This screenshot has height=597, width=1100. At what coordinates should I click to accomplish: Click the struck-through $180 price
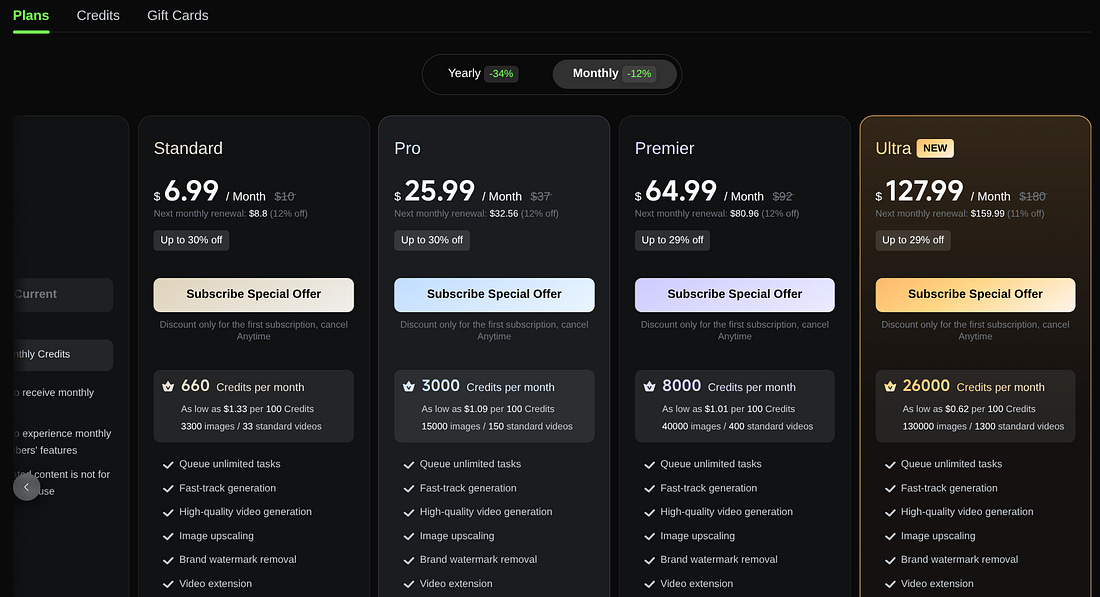(x=1033, y=196)
